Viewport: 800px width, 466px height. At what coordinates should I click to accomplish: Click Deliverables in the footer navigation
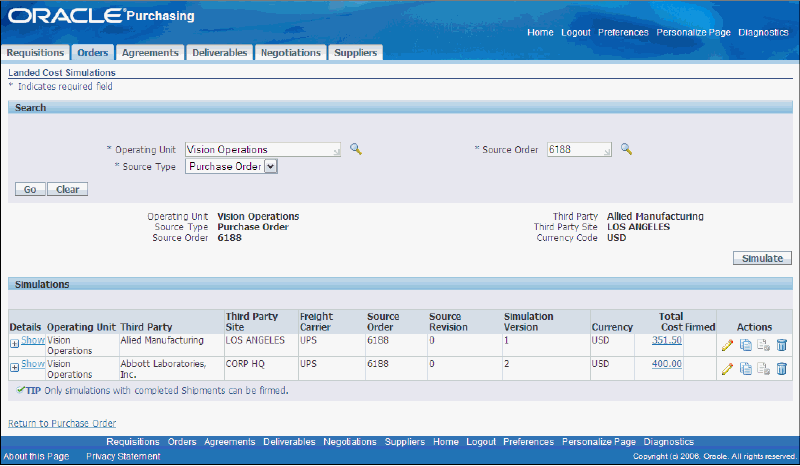coord(289,442)
